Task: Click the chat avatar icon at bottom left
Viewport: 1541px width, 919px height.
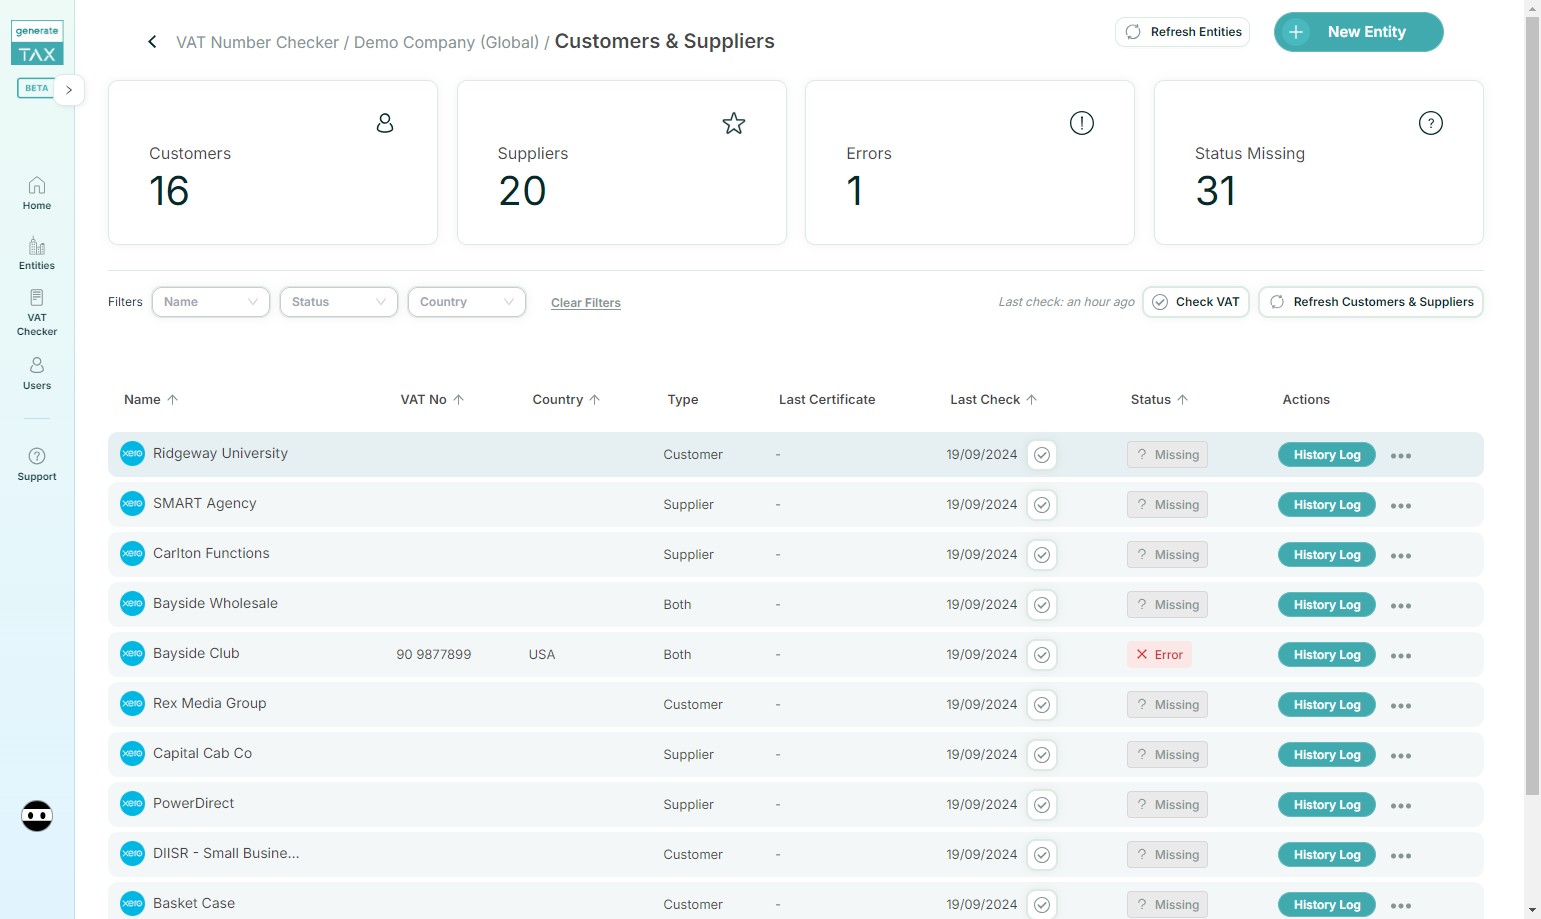Action: pyautogui.click(x=37, y=816)
